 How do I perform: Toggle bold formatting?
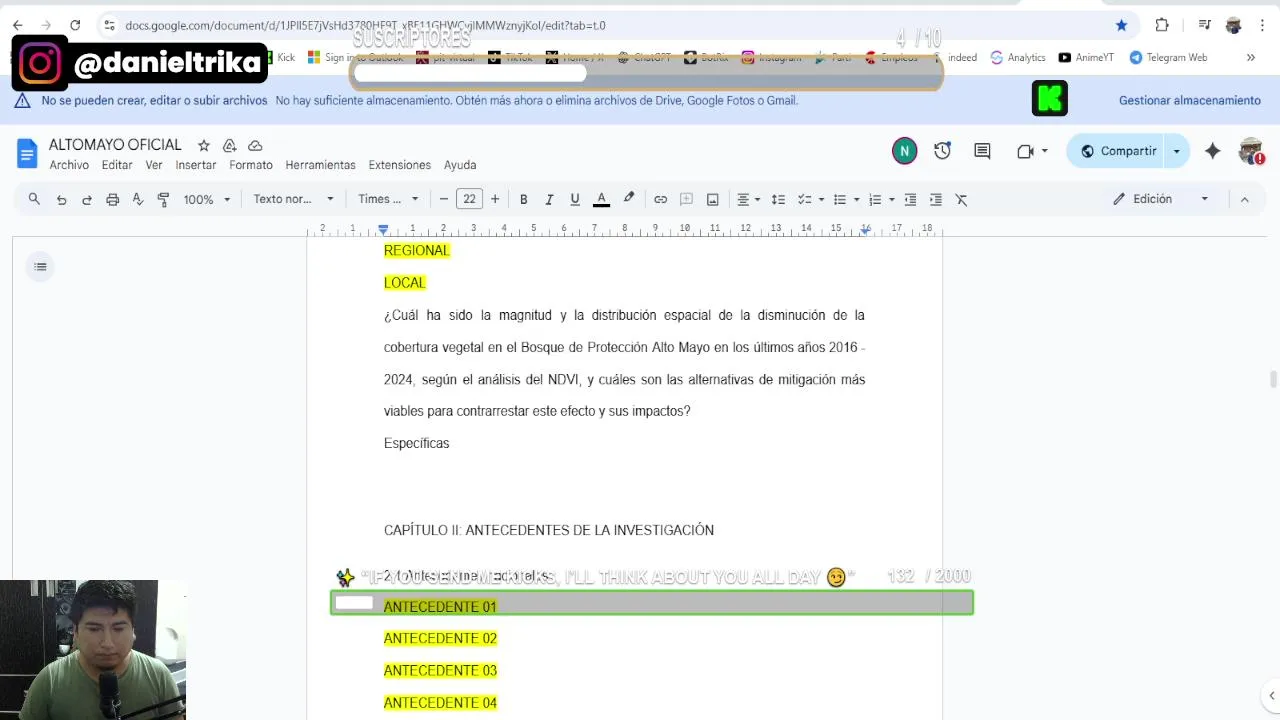click(523, 199)
